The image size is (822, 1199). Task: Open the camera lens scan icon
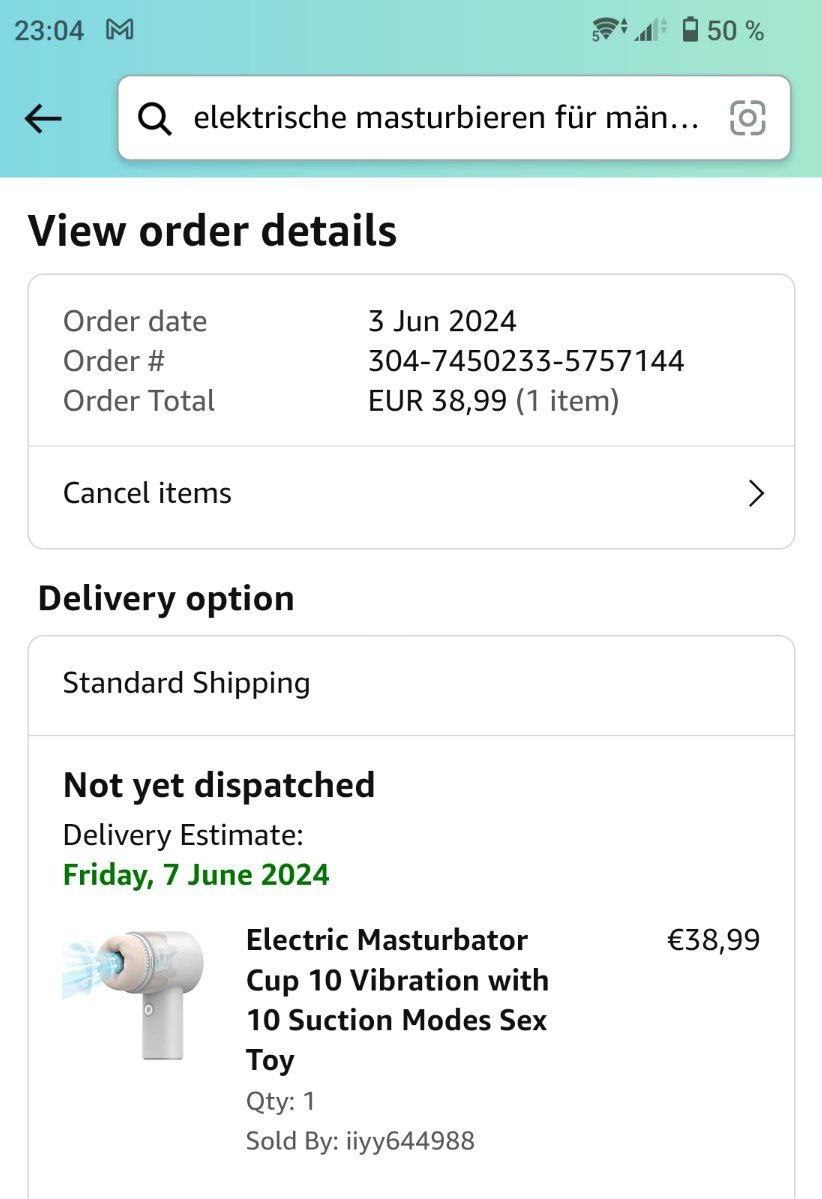748,118
